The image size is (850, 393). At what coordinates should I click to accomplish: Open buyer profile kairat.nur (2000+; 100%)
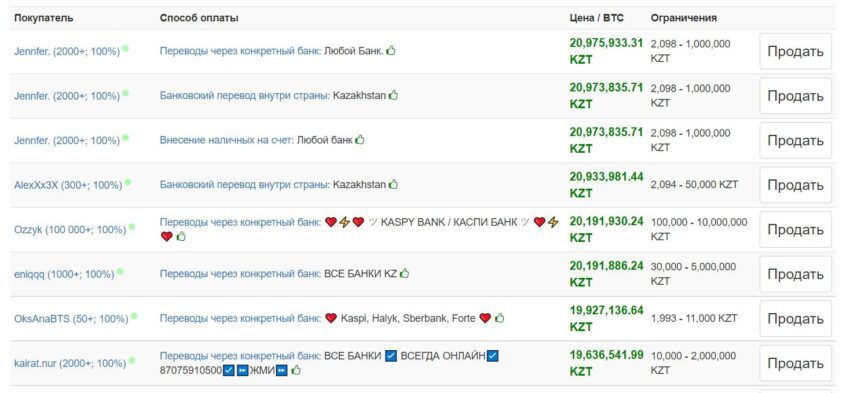70,363
